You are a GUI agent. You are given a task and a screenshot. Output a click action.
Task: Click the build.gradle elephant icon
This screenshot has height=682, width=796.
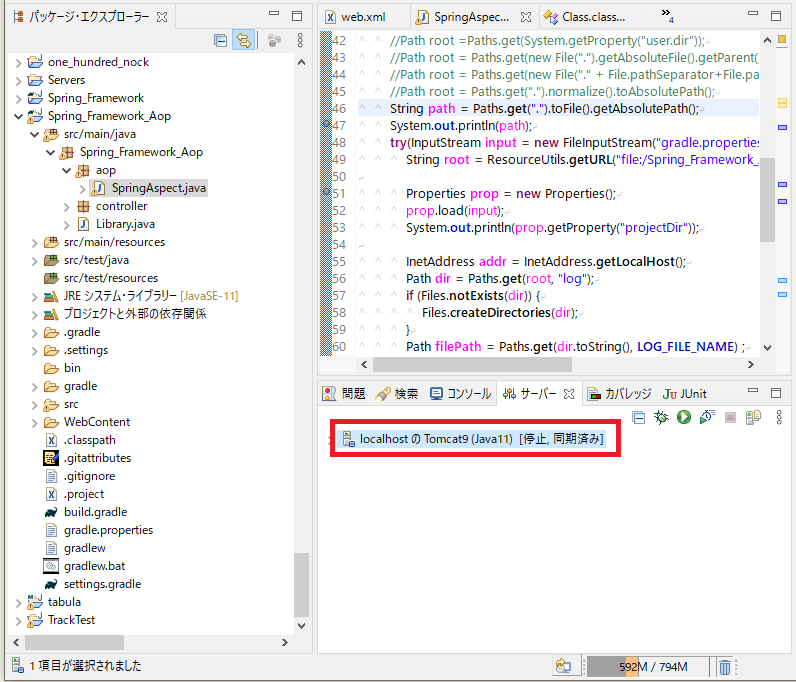tap(51, 512)
